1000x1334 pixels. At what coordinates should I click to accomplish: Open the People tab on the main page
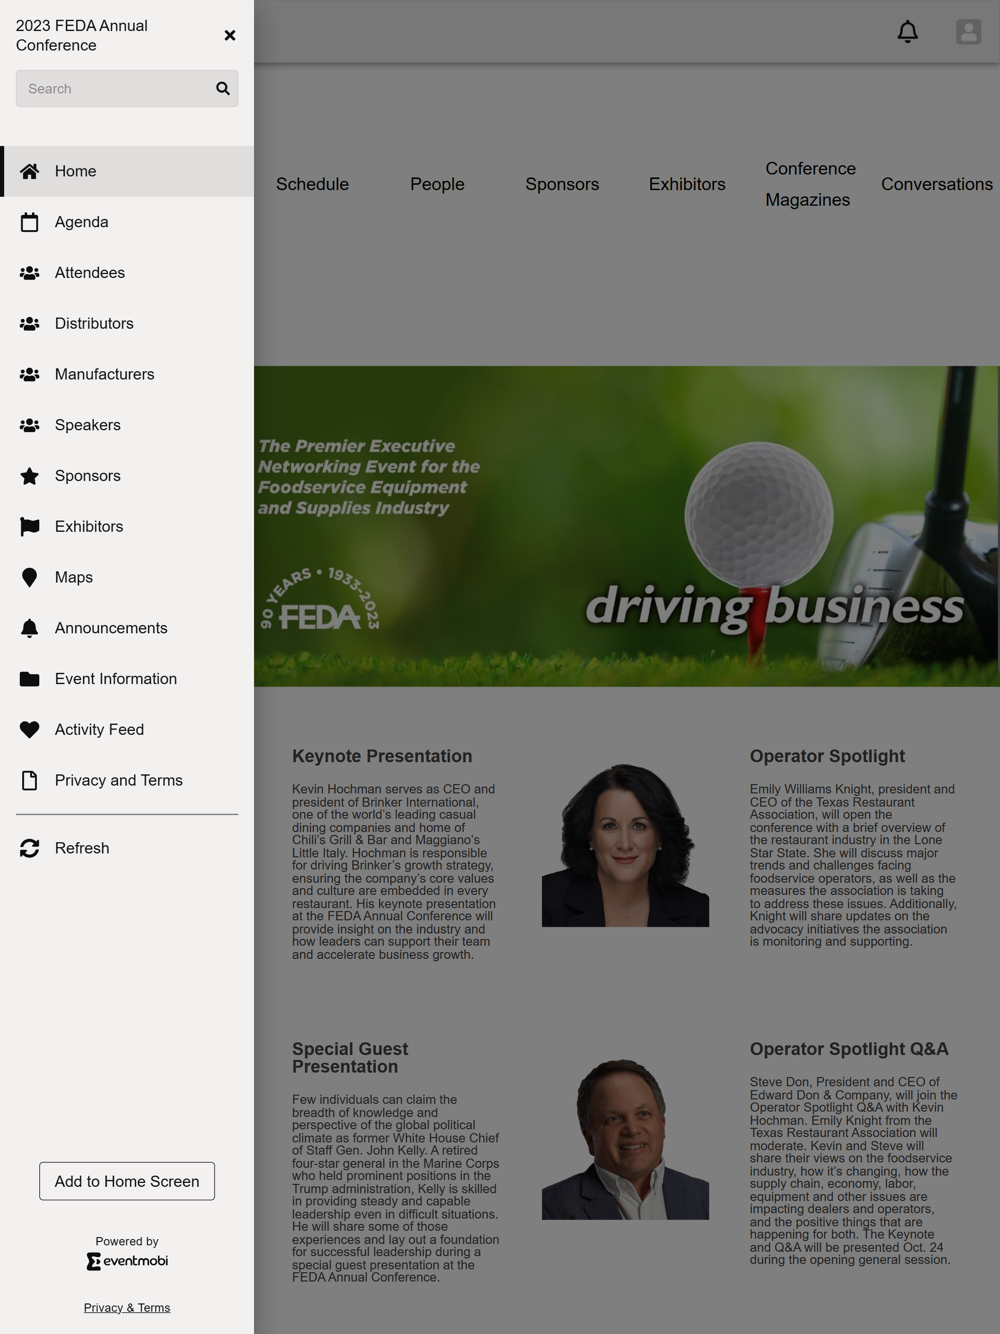437,184
